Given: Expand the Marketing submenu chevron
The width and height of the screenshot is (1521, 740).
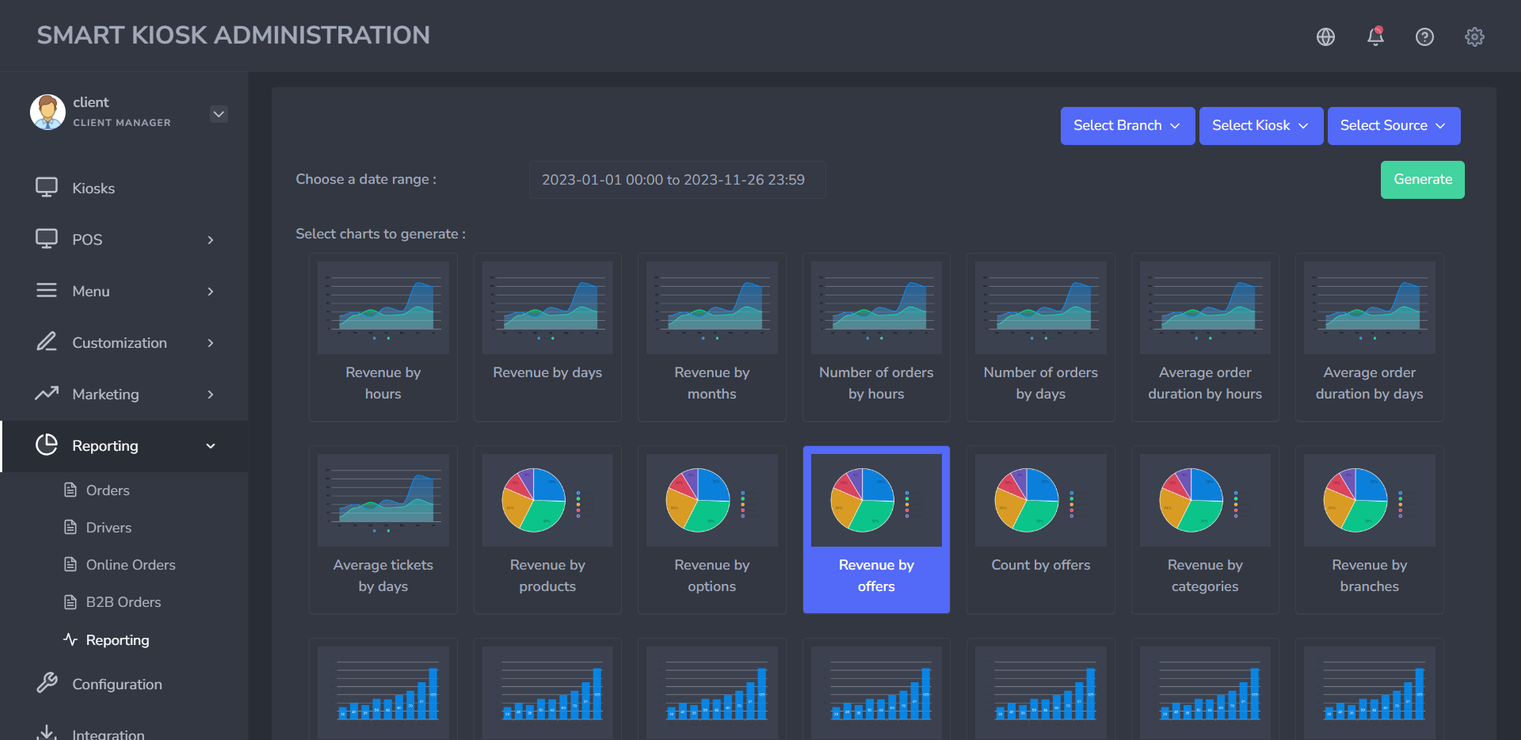Looking at the screenshot, I should click(x=210, y=395).
